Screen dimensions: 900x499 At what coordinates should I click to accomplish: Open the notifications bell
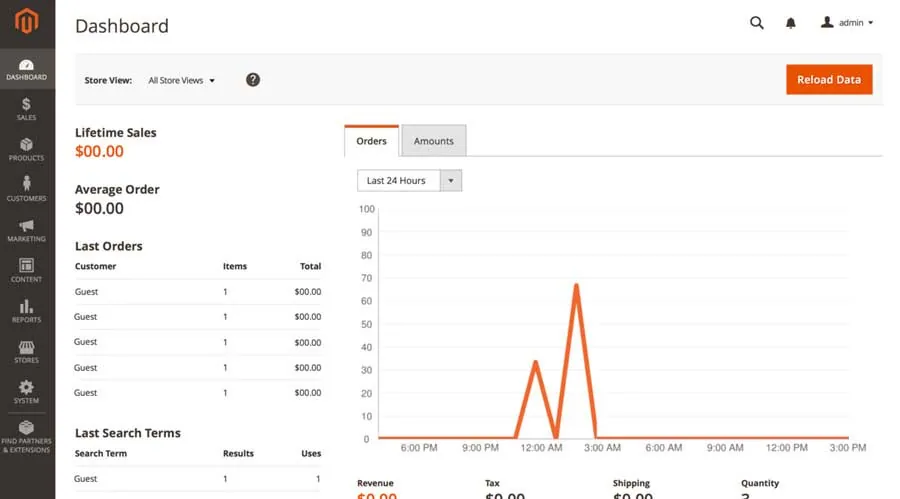pyautogui.click(x=790, y=23)
